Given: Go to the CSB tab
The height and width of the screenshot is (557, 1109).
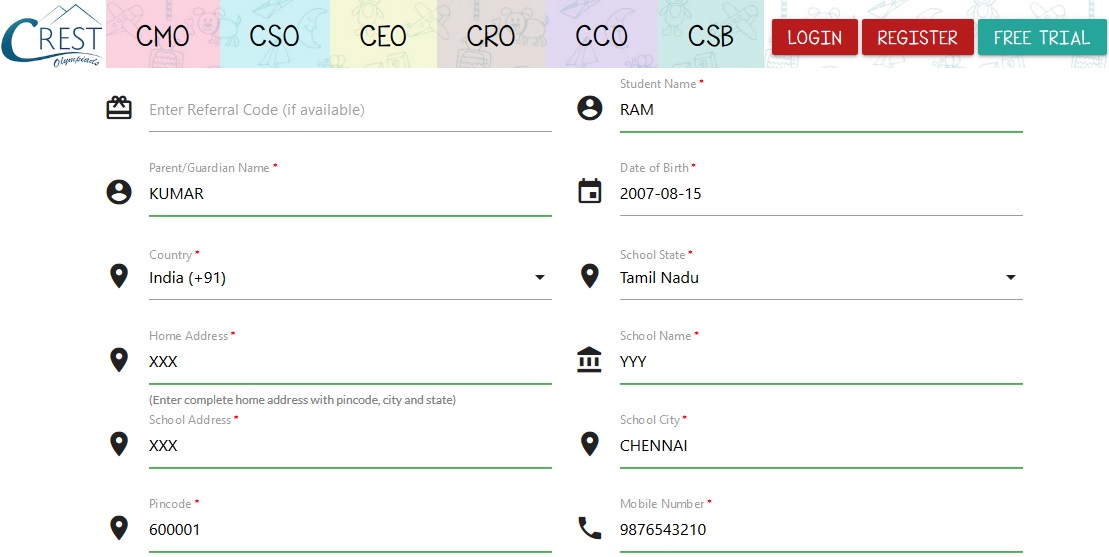Looking at the screenshot, I should point(711,36).
